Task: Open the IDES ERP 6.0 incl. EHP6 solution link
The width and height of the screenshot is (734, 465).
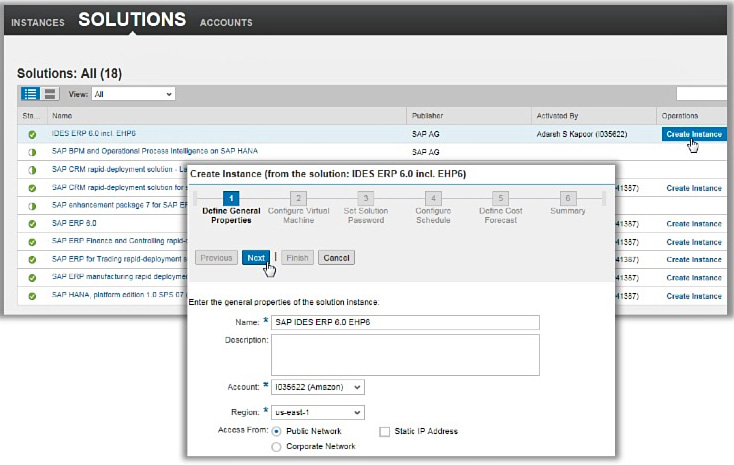Action: (94, 133)
